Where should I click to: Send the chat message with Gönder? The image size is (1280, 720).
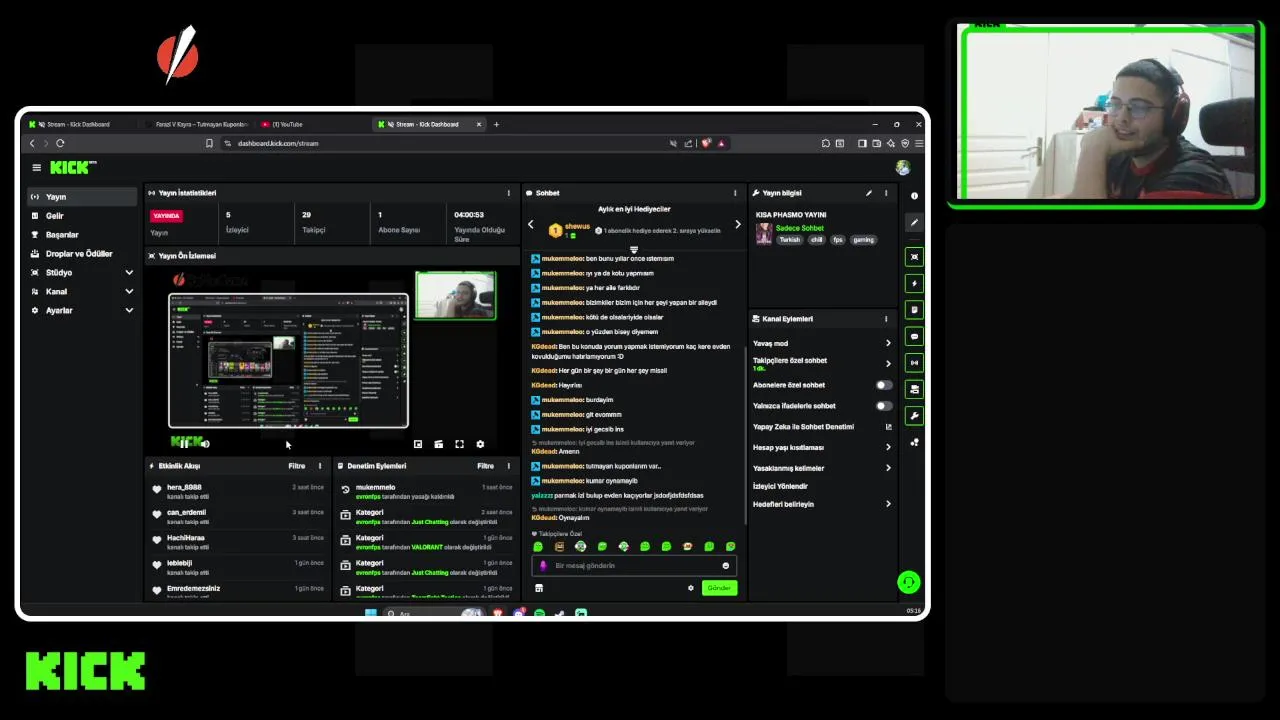click(x=719, y=588)
